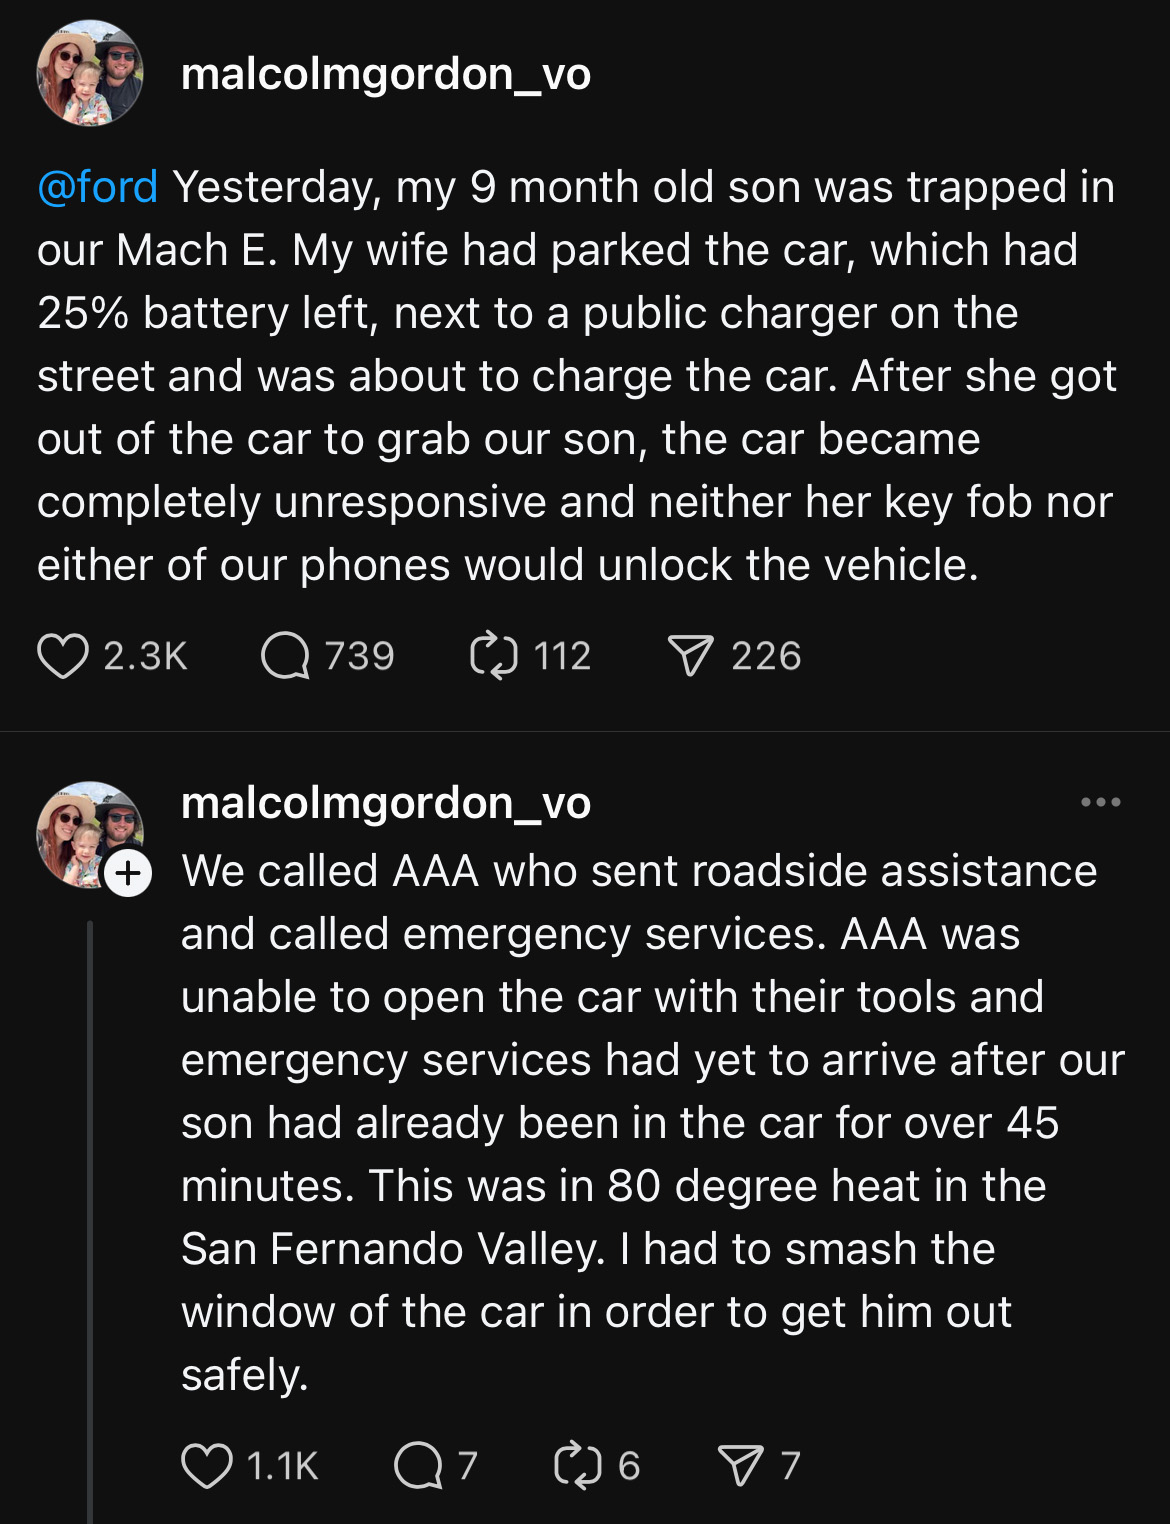Share the AAA reply via its paper plane icon
1170x1524 pixels.
740,1466
